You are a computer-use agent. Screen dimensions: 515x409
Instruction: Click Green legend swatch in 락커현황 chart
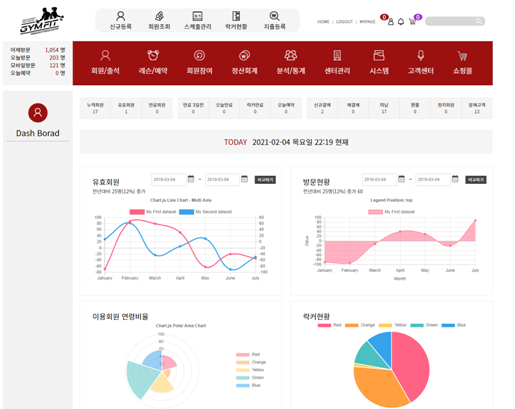[417, 325]
